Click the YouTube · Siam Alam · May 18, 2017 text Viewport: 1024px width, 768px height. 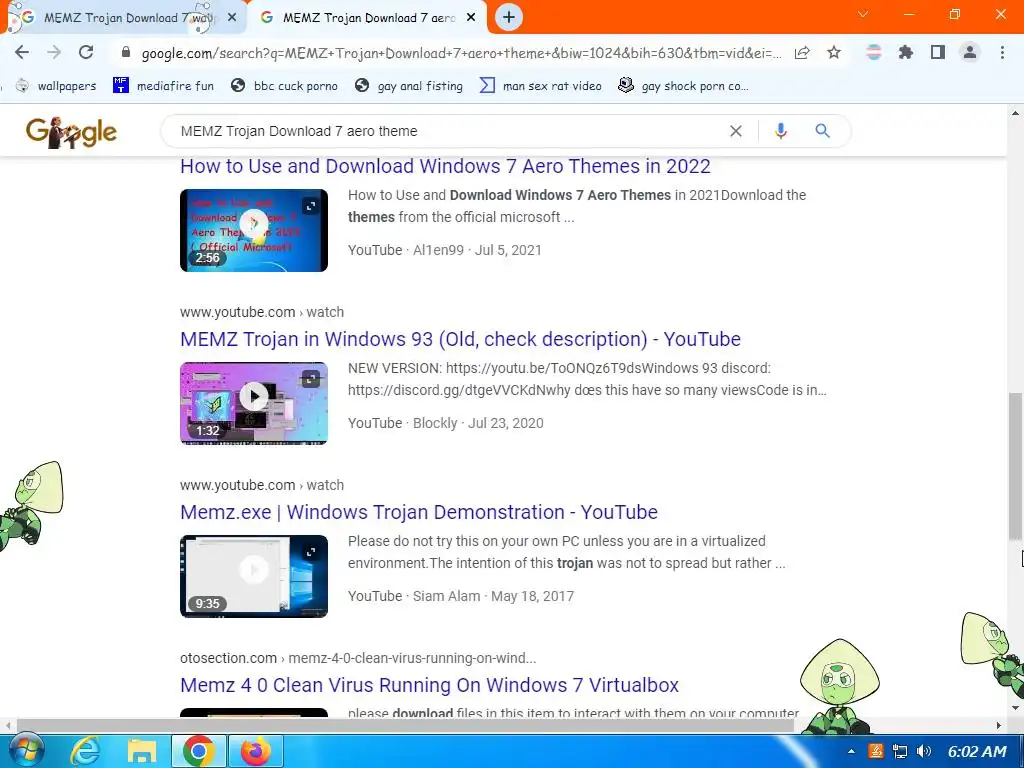coord(461,596)
